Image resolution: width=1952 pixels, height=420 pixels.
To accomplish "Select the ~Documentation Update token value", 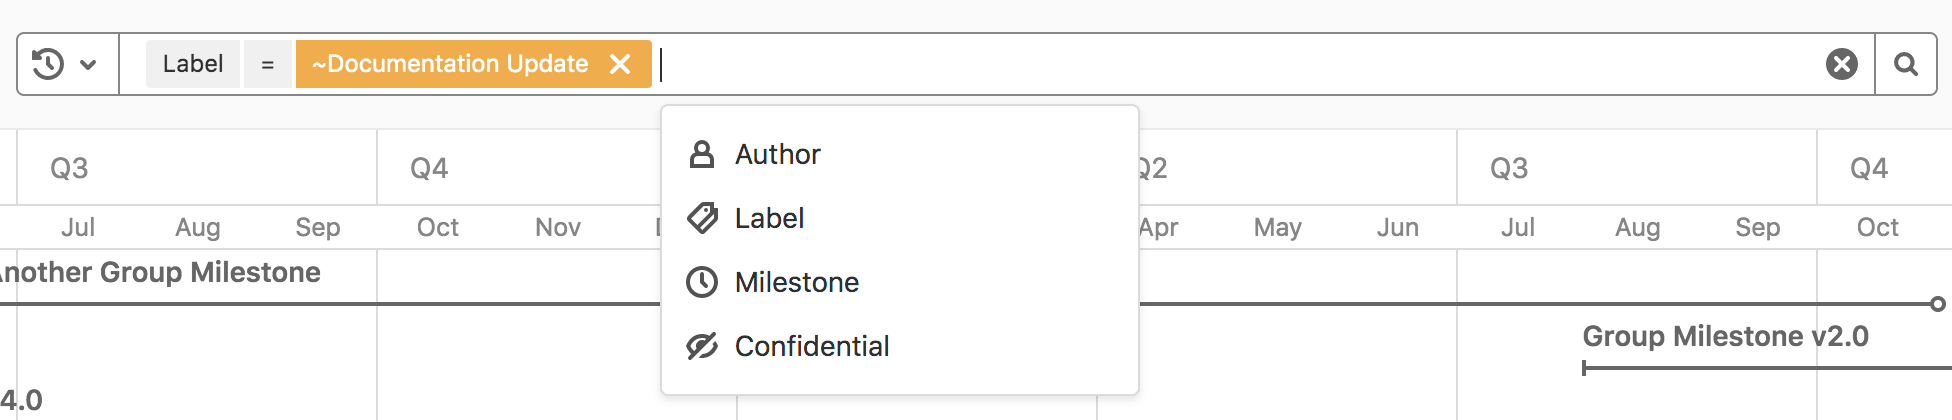I will pyautogui.click(x=450, y=64).
